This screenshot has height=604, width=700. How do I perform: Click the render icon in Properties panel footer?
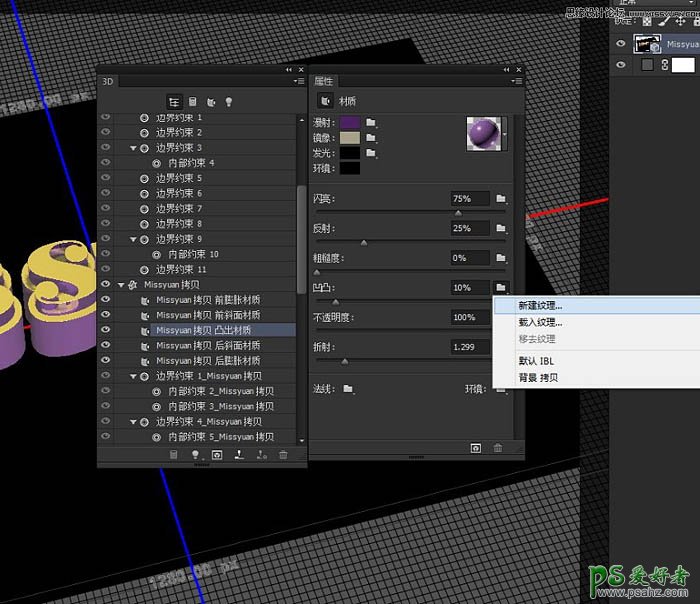pos(476,448)
